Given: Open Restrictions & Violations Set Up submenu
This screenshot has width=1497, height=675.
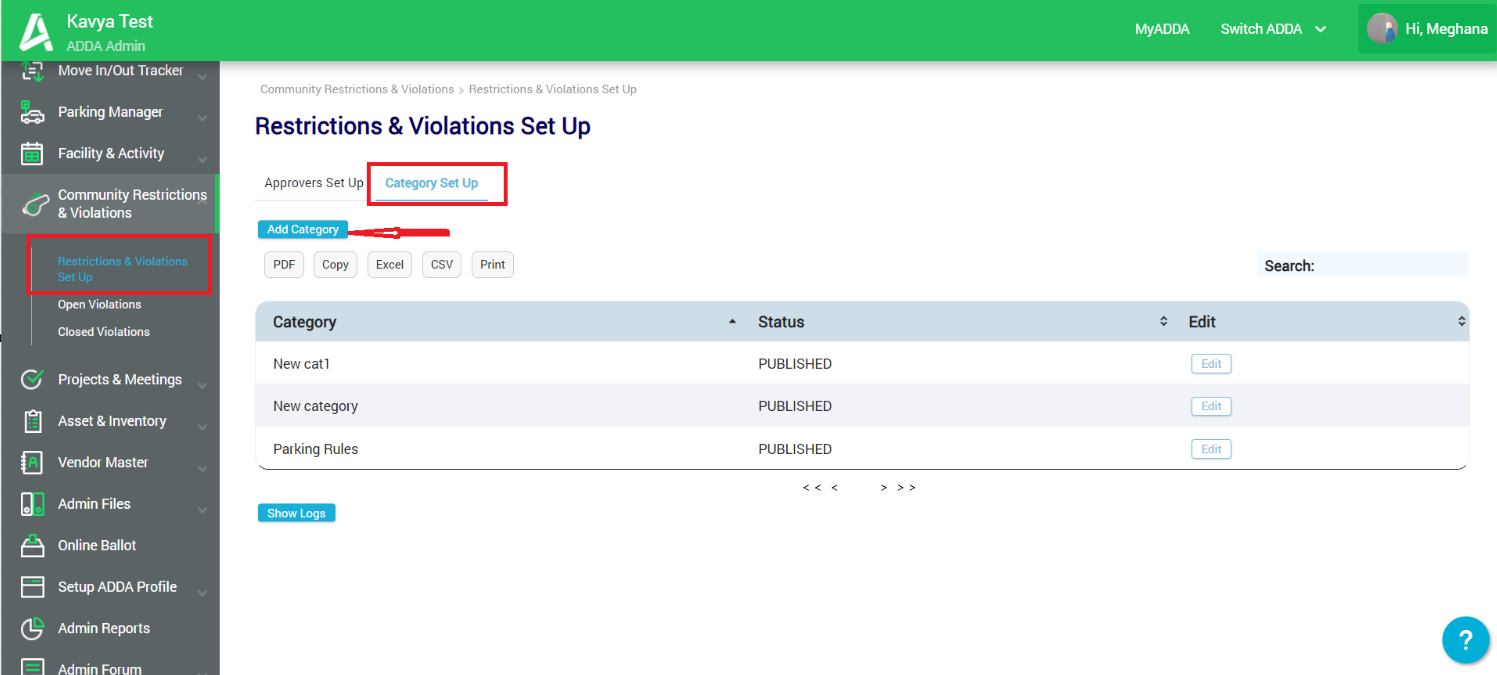Looking at the screenshot, I should point(122,269).
